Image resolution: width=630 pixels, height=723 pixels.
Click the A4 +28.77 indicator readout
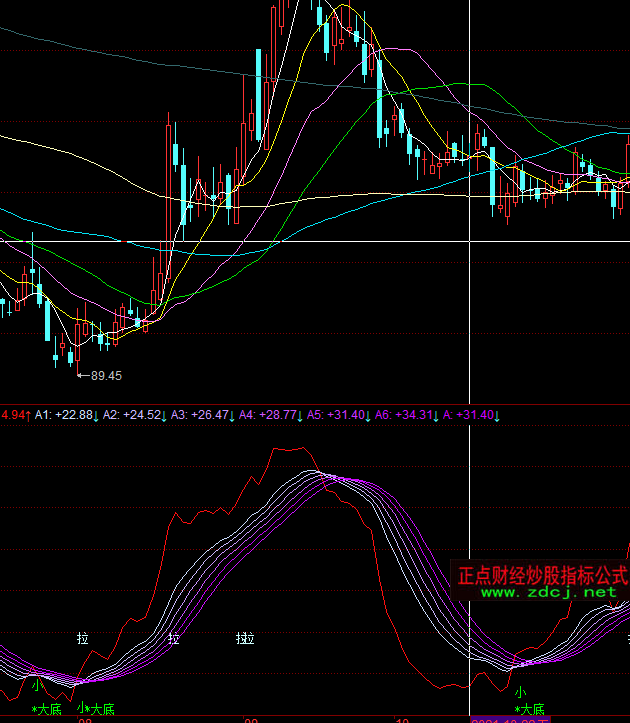[270, 414]
